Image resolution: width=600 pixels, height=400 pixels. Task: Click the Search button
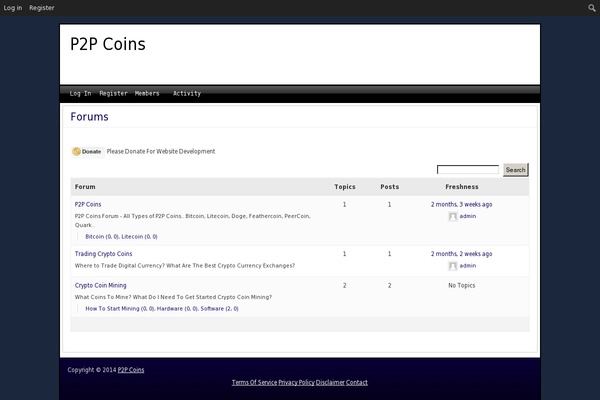pyautogui.click(x=515, y=170)
